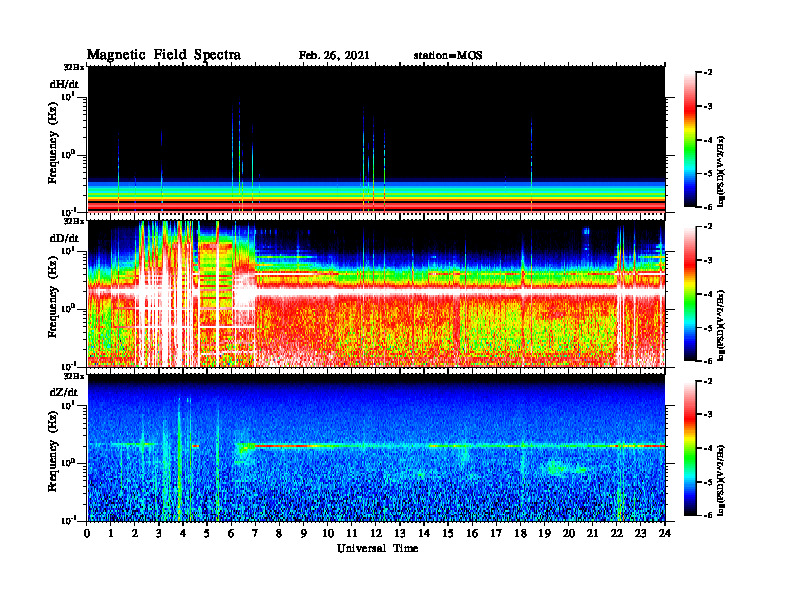Click inside the dD/dt spectrogram plot
The image size is (792, 612).
click(x=376, y=293)
